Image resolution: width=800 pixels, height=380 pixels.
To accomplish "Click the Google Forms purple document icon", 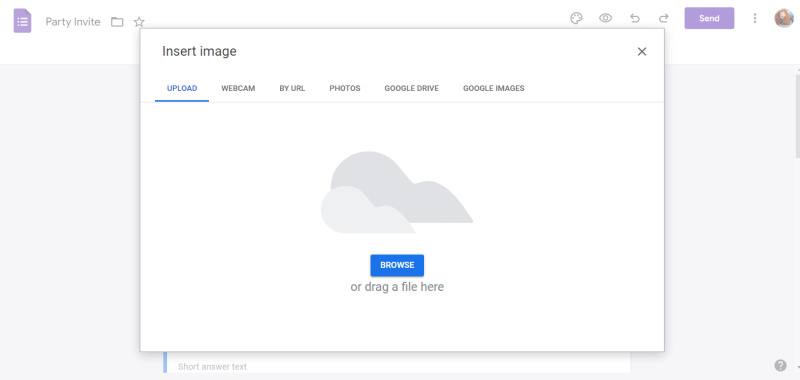I will (x=22, y=21).
